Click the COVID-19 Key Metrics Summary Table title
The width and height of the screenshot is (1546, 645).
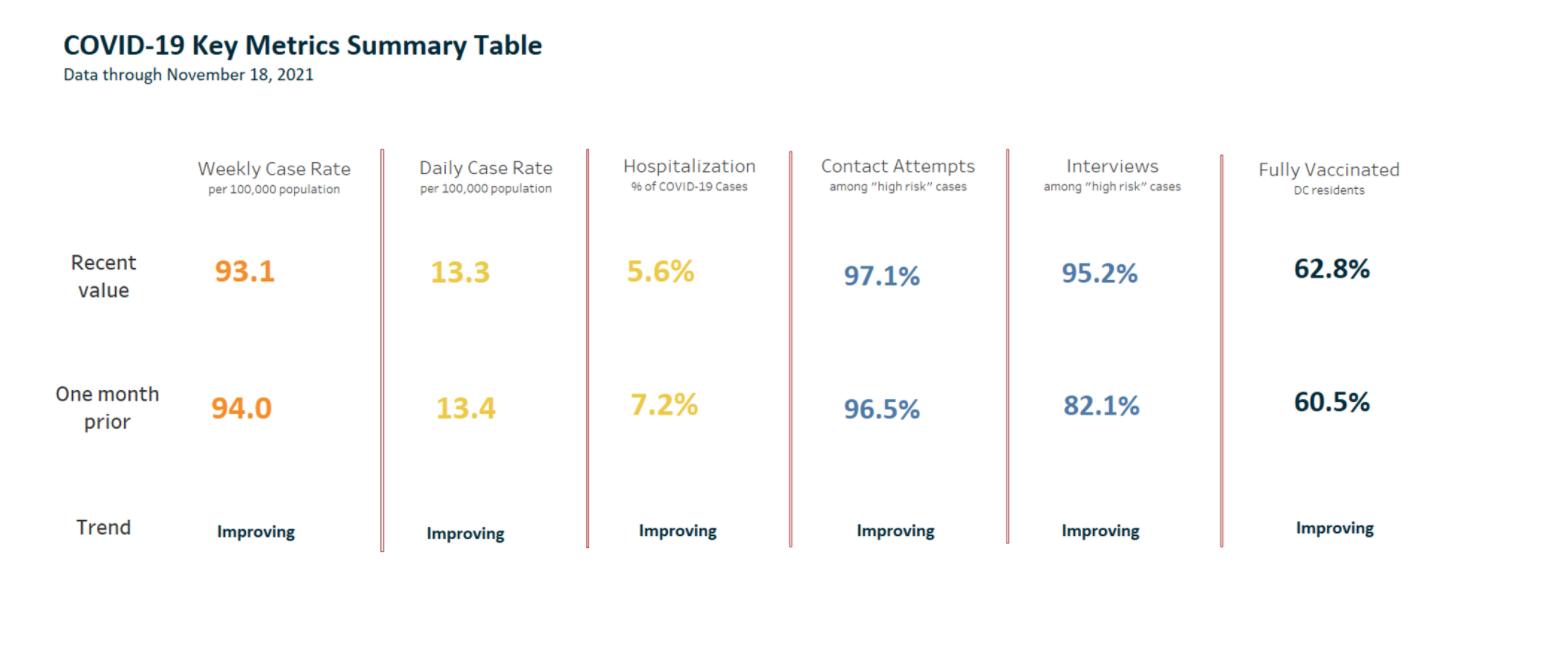[302, 45]
